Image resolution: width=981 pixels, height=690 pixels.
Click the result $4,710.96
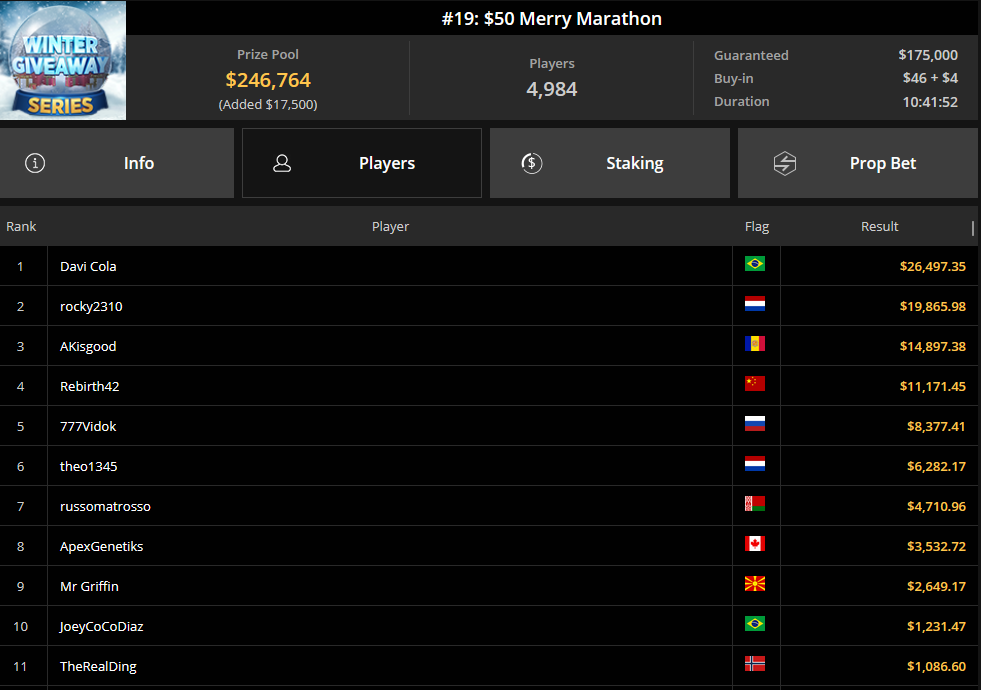pyautogui.click(x=936, y=507)
